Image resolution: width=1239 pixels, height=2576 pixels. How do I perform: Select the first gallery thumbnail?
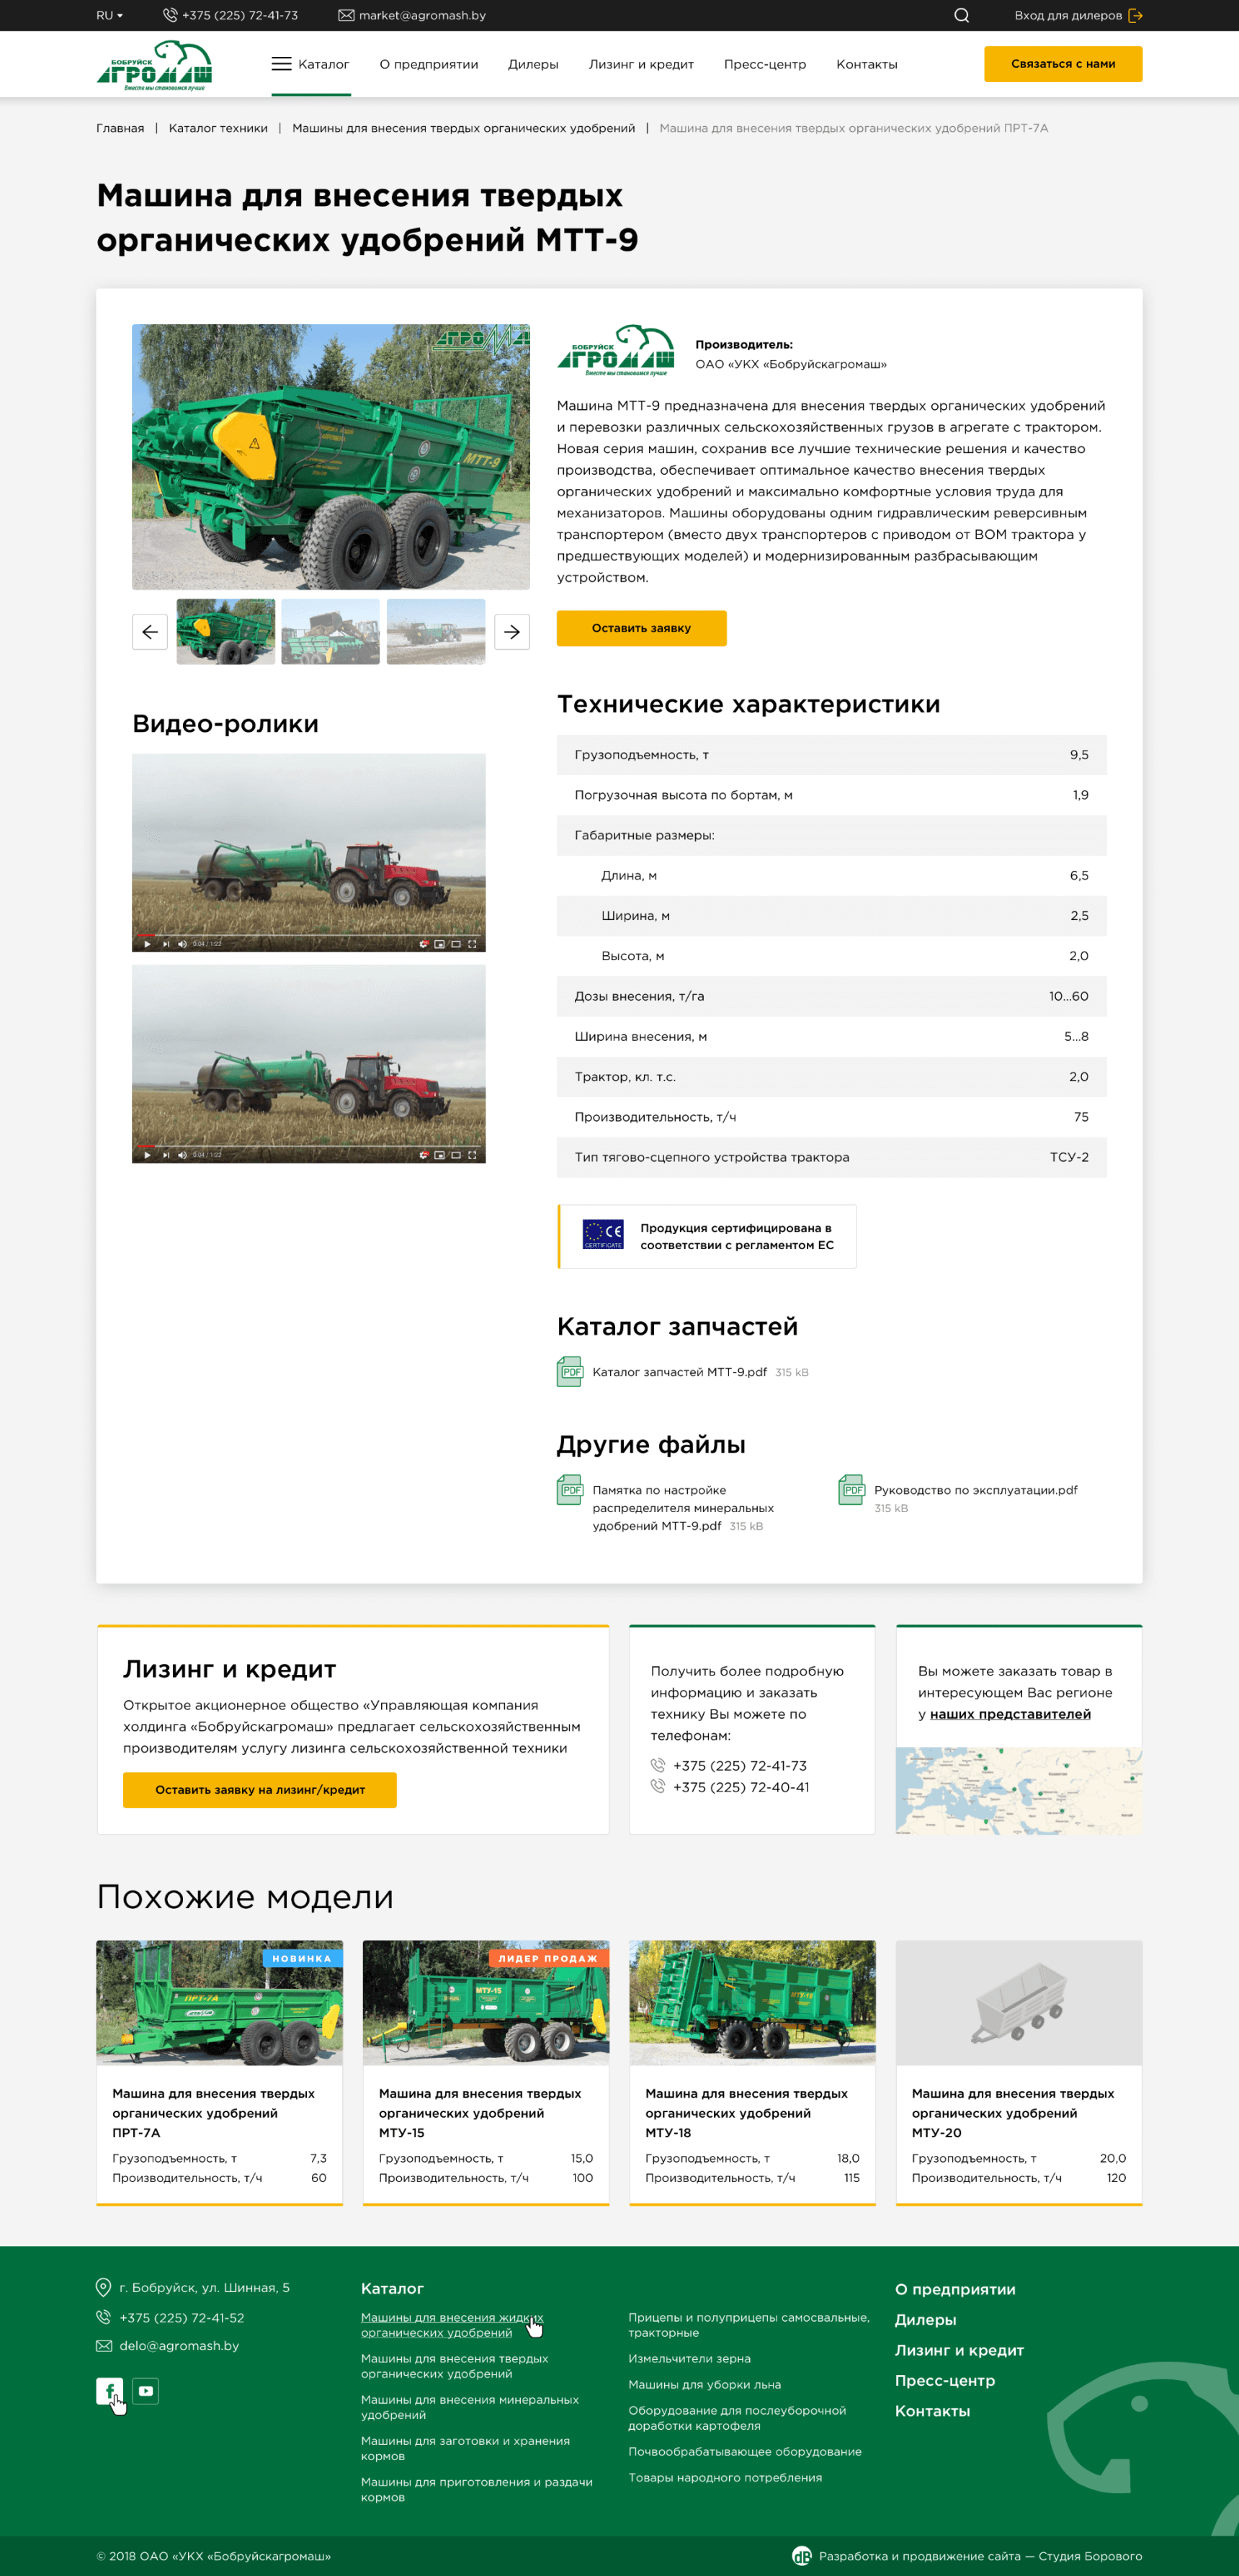pyautogui.click(x=226, y=632)
